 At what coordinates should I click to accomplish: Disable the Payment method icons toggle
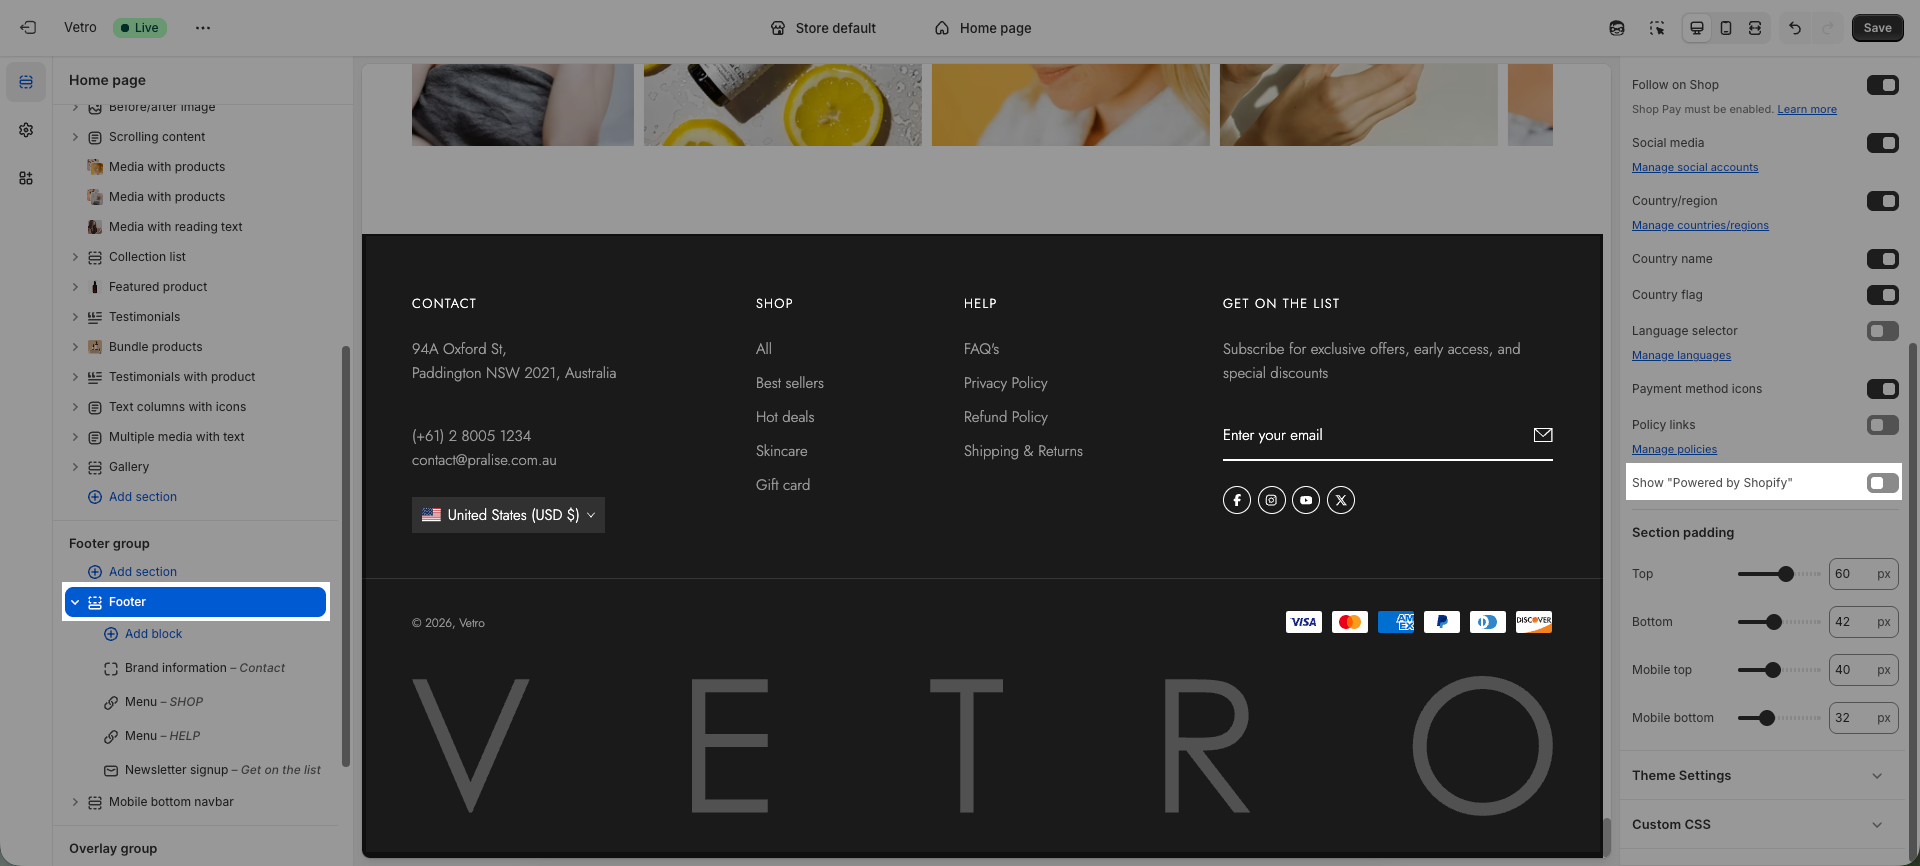[1882, 389]
